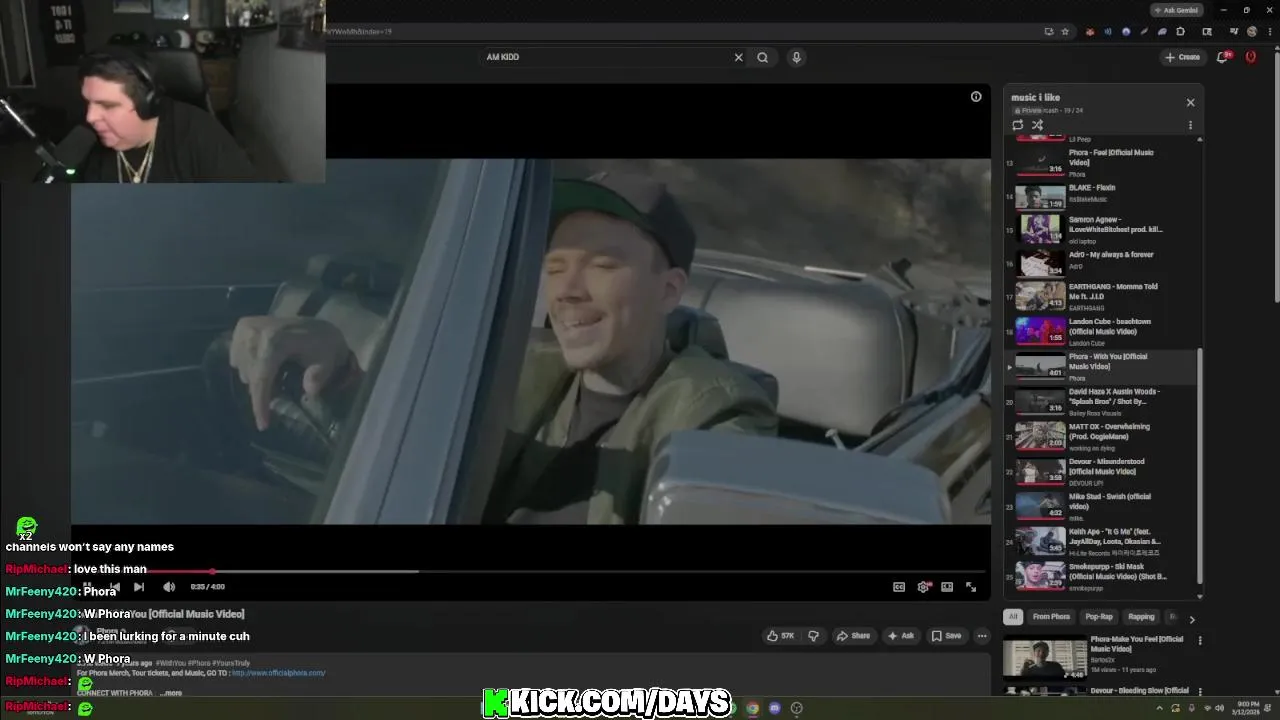Save video to playlist

click(946, 636)
